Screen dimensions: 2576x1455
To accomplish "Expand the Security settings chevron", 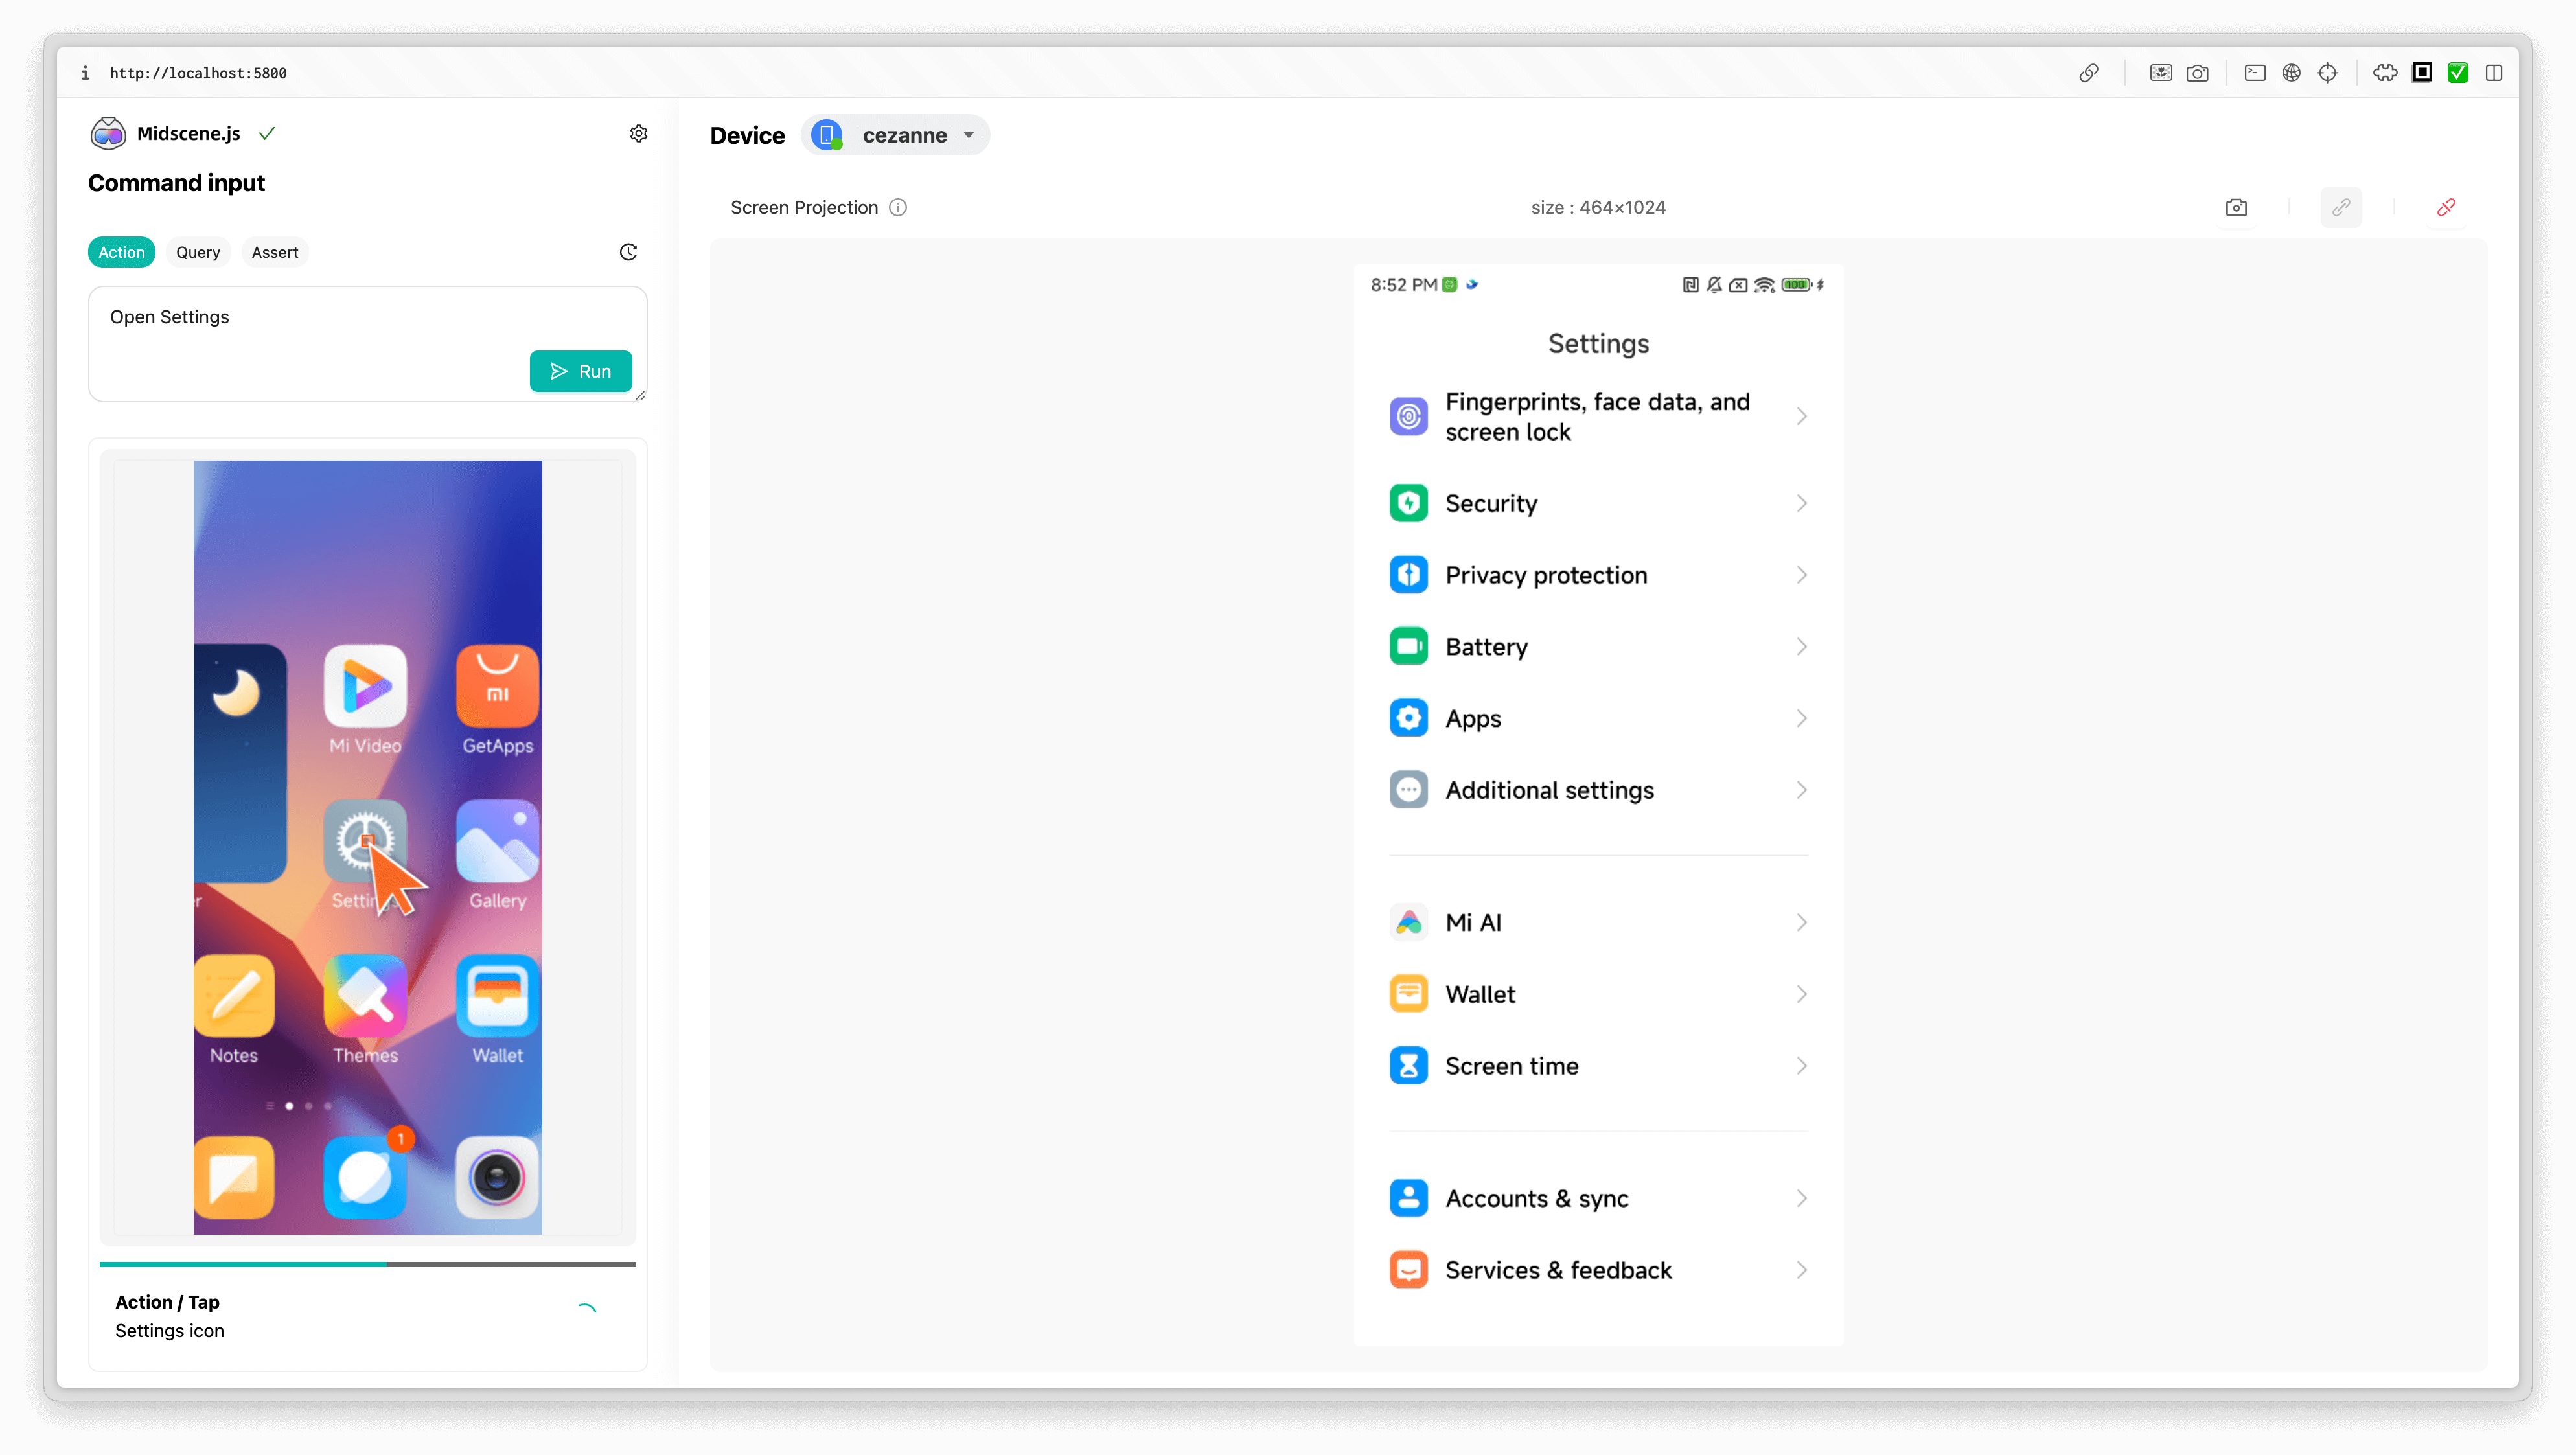I will click(x=1801, y=503).
